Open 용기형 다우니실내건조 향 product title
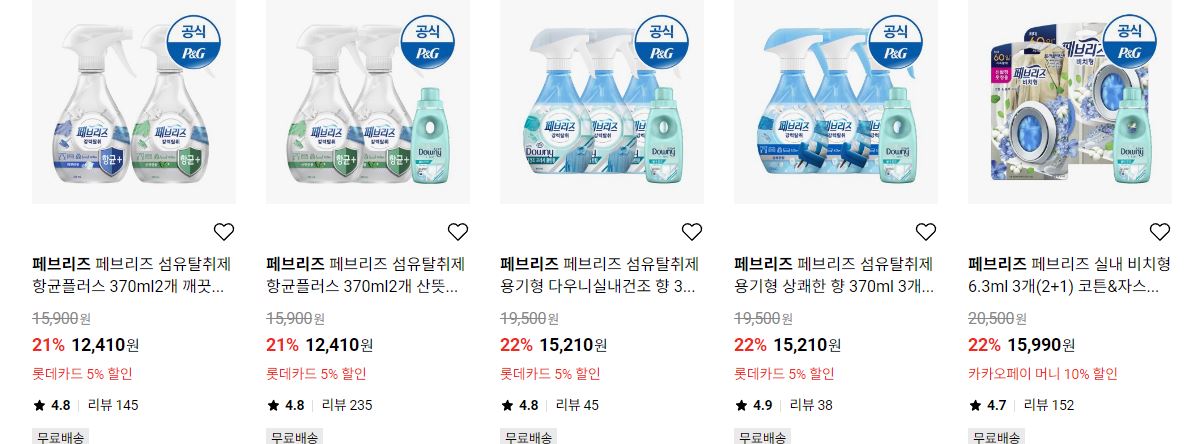This screenshot has height=444, width=1188. [x=600, y=276]
